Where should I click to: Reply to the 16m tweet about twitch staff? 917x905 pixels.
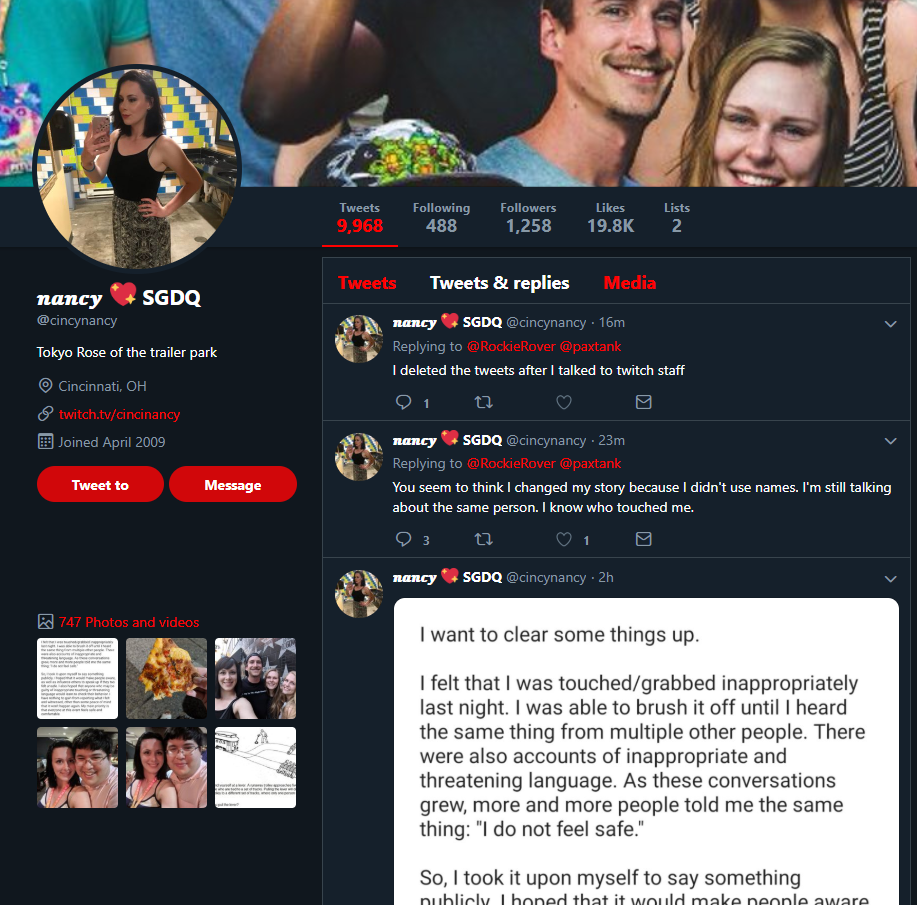[x=404, y=402]
